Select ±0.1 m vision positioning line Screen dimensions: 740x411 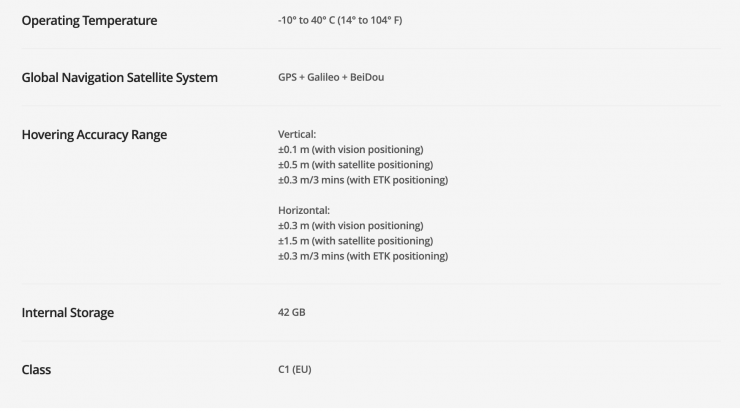[x=350, y=150]
